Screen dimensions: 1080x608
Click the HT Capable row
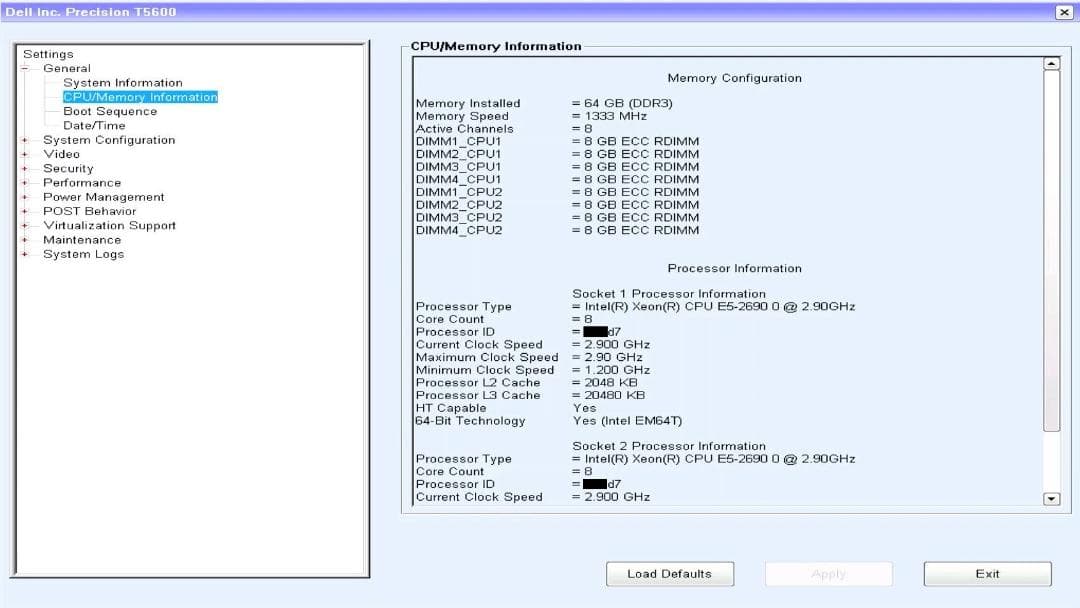coord(506,408)
